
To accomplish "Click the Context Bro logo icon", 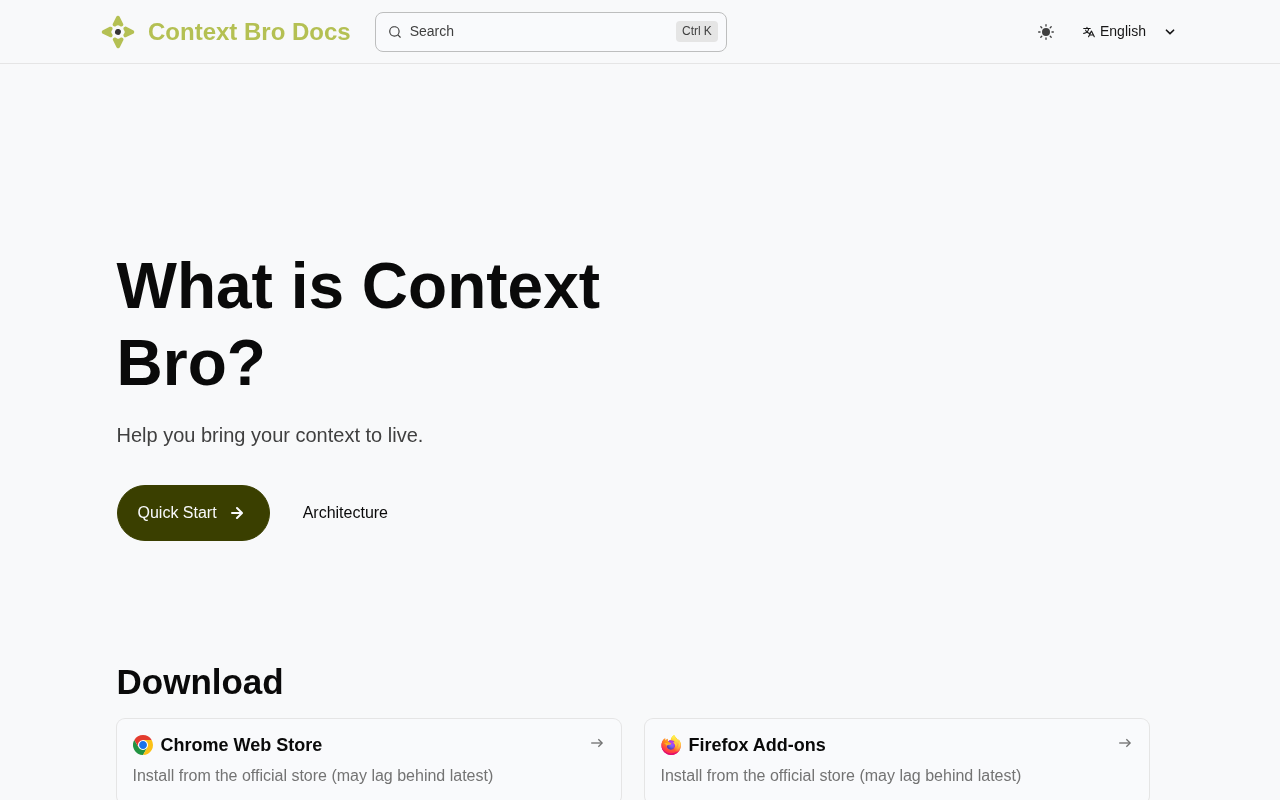I will pyautogui.click(x=118, y=32).
